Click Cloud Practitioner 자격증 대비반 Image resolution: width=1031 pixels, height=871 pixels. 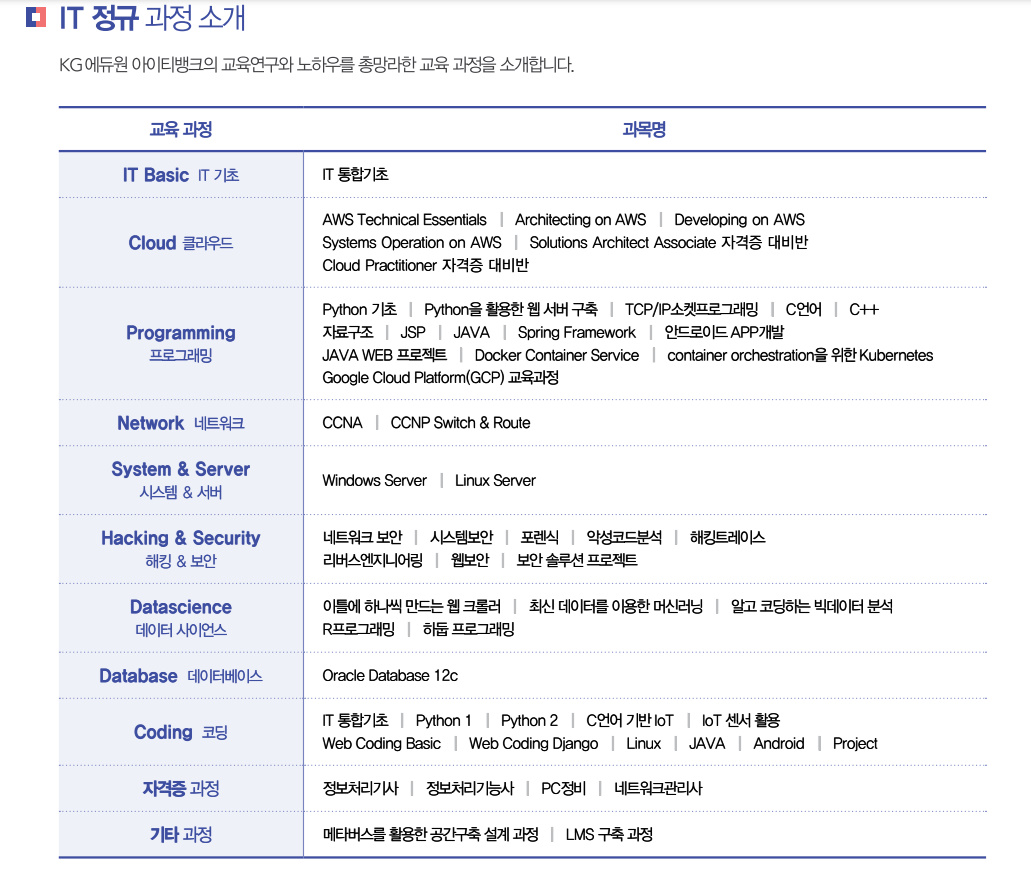425,266
